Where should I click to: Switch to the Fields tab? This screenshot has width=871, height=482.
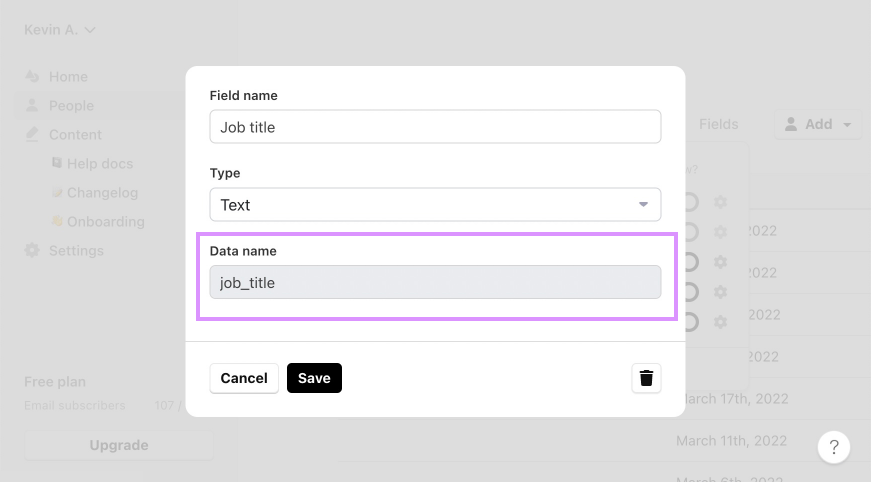click(718, 124)
